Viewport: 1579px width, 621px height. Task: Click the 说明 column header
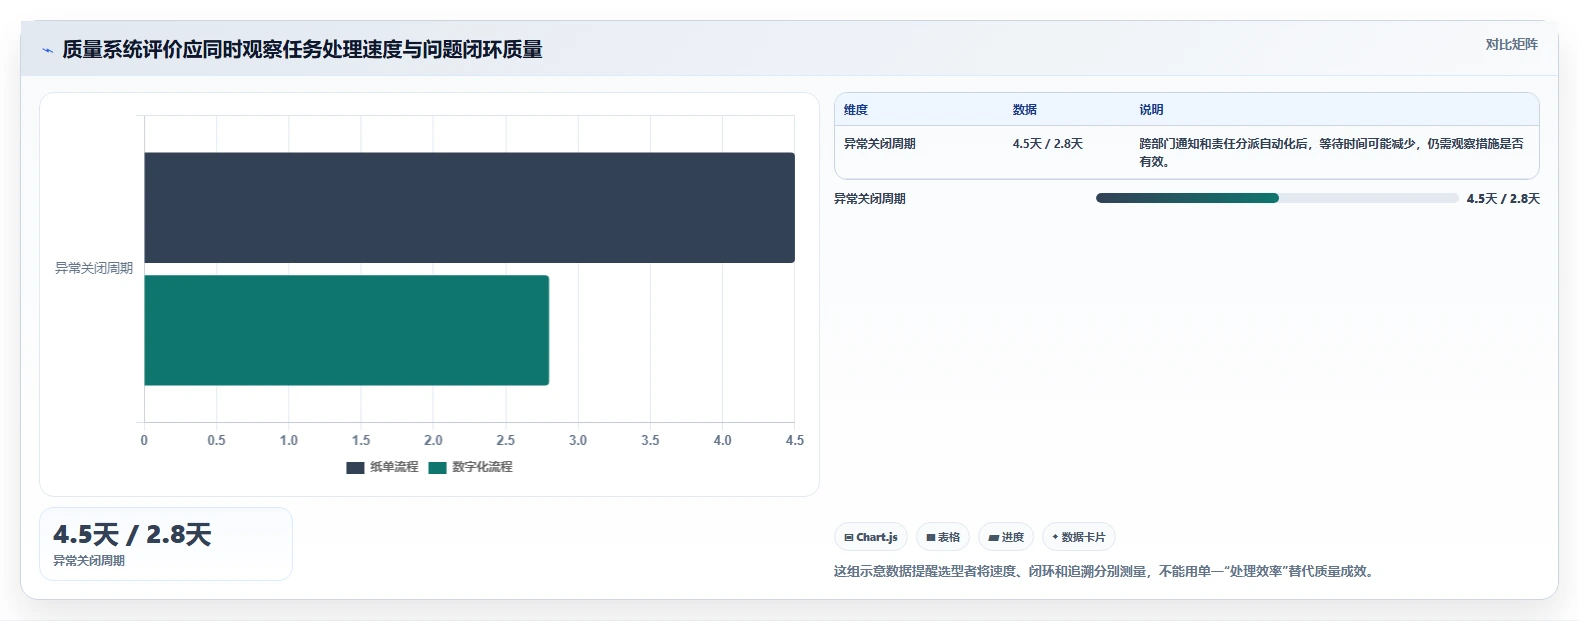[x=1151, y=110]
